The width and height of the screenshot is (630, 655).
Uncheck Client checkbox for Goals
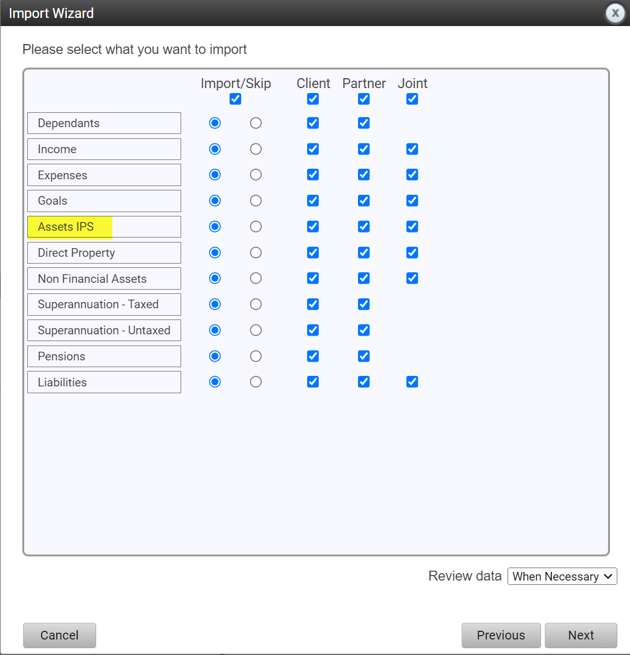(x=313, y=201)
